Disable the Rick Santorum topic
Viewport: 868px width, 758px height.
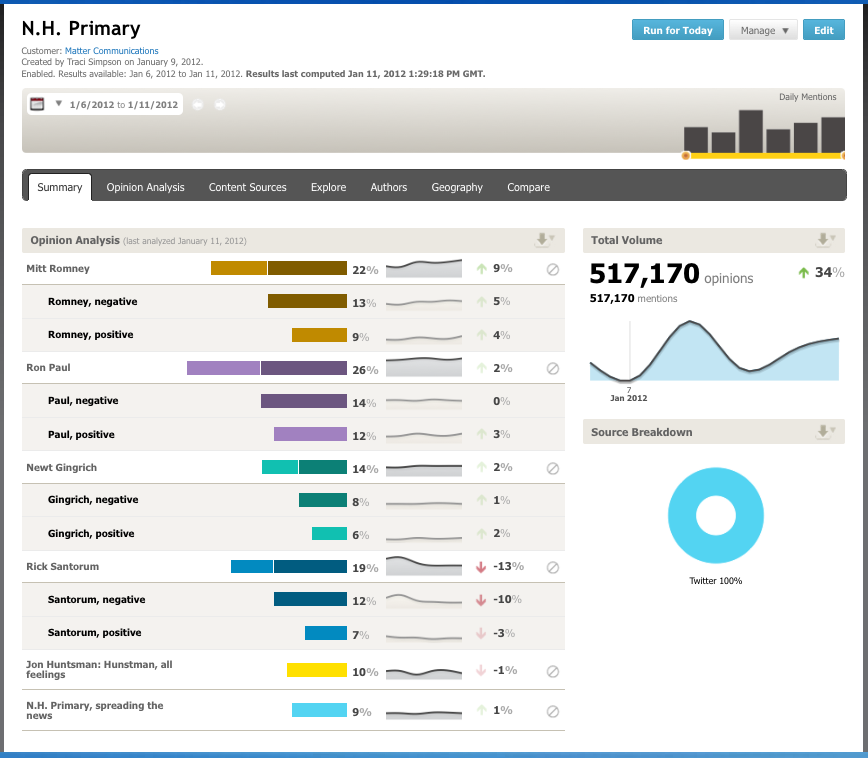552,567
